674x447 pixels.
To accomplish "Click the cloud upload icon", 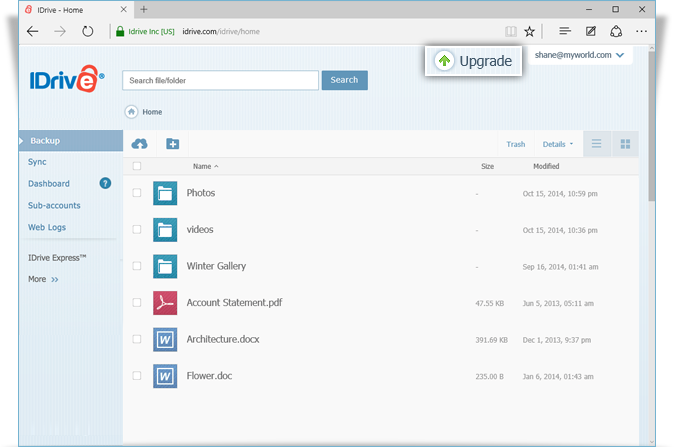I will [x=139, y=144].
